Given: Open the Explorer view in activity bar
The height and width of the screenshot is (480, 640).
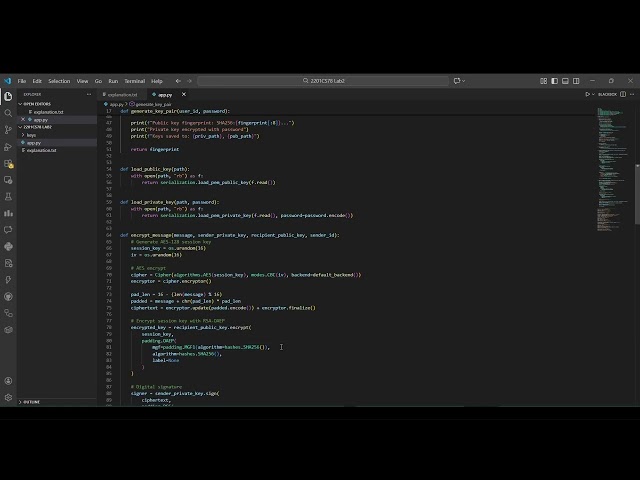Looking at the screenshot, I should [8, 97].
